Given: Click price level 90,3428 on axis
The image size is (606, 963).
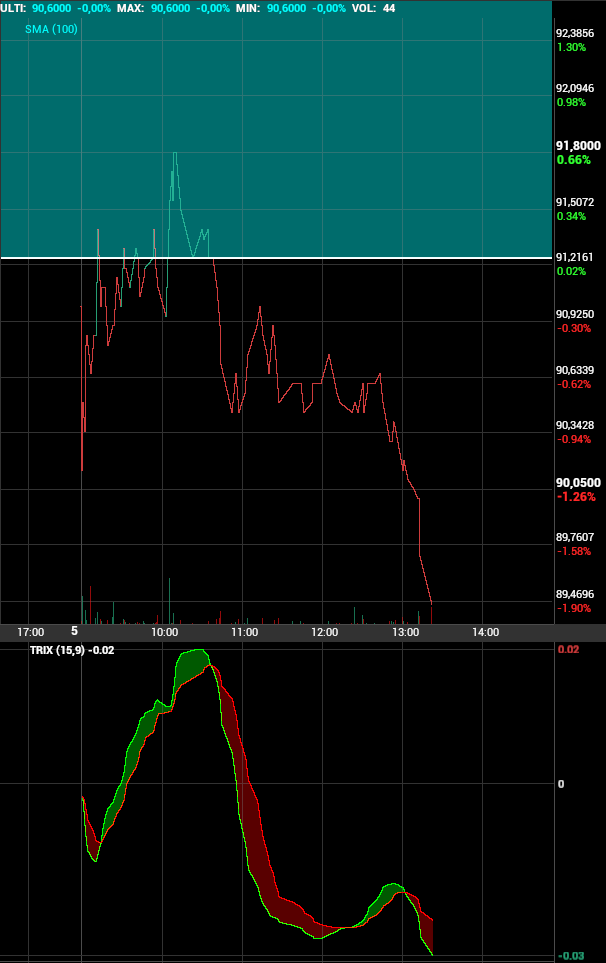Looking at the screenshot, I should pos(575,425).
